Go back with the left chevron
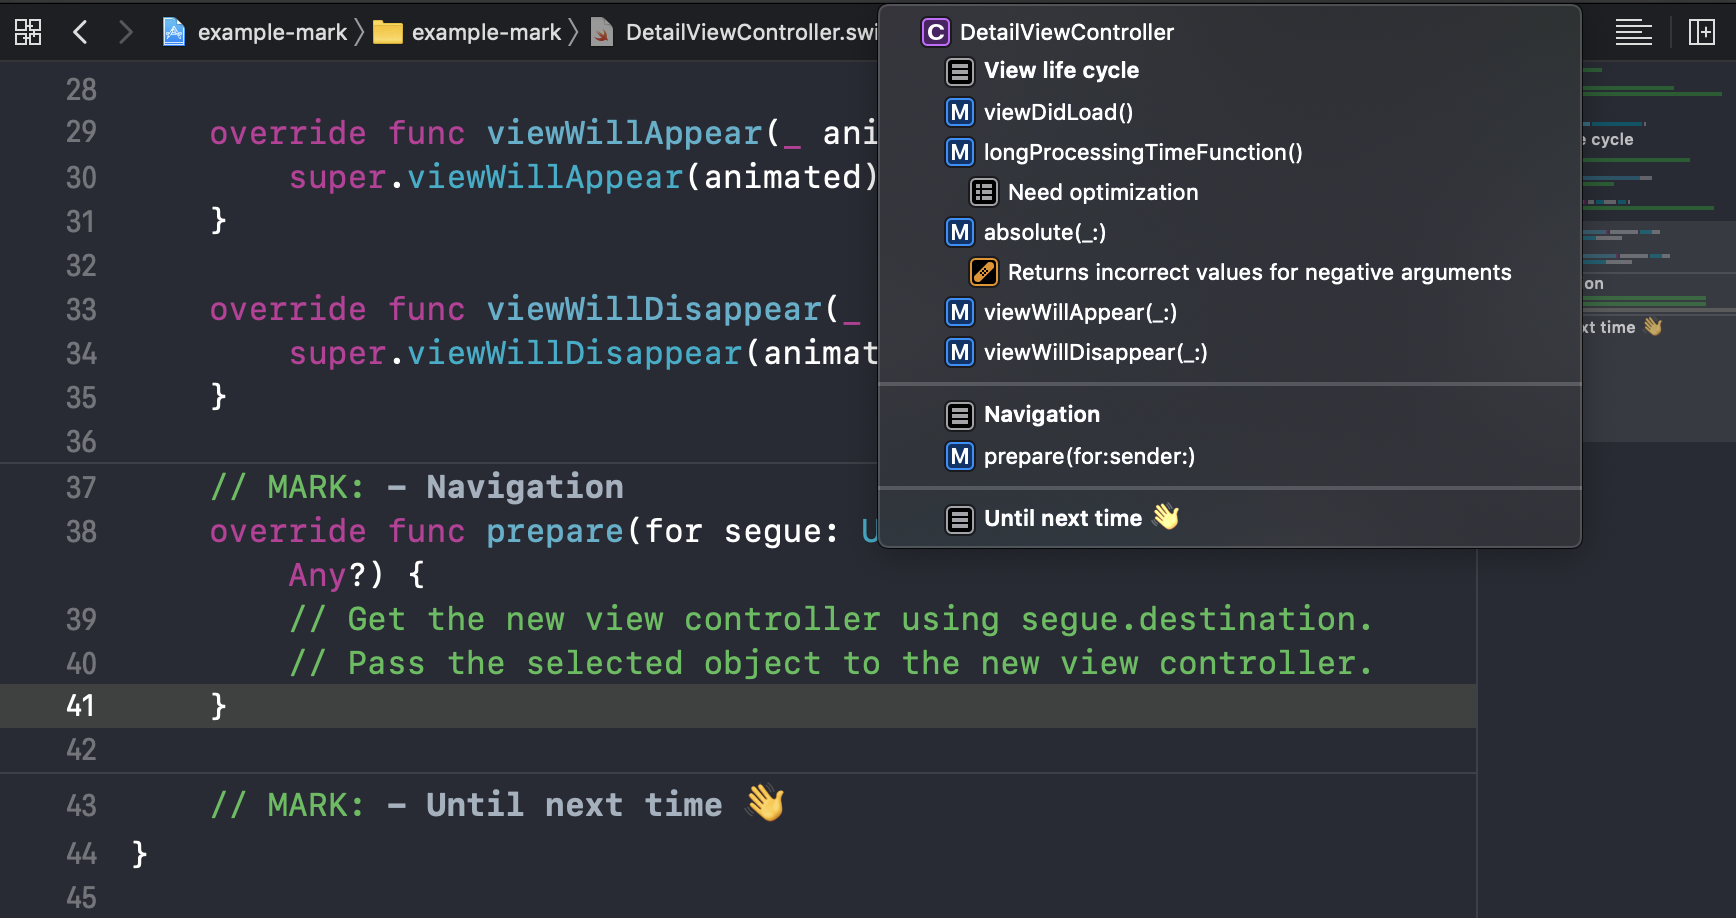Screen dimensions: 1736x918 (x=81, y=32)
